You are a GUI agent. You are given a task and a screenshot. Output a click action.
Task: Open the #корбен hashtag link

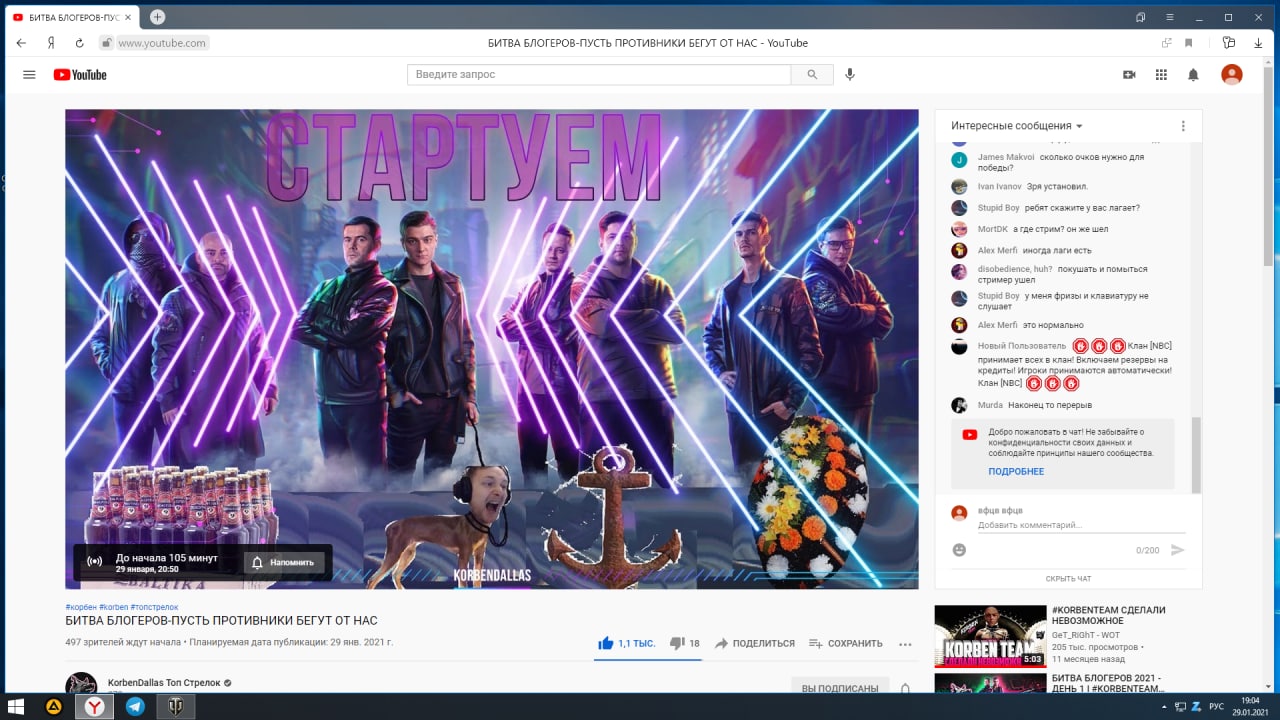pos(80,607)
